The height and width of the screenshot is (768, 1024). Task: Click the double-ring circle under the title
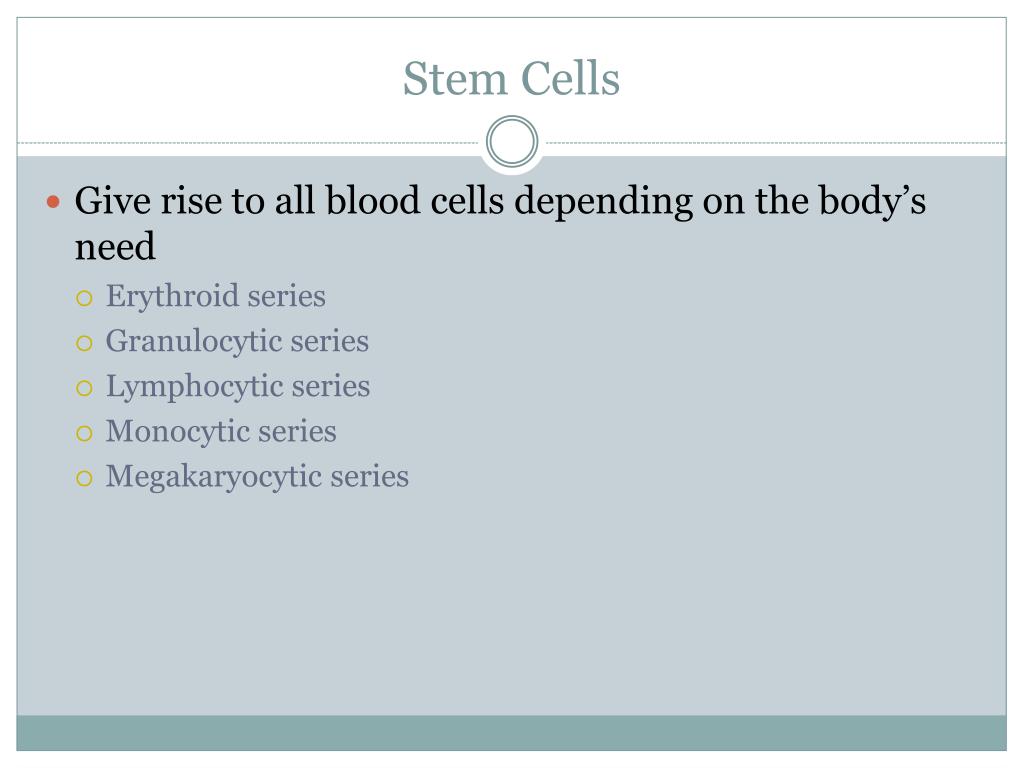pos(512,142)
